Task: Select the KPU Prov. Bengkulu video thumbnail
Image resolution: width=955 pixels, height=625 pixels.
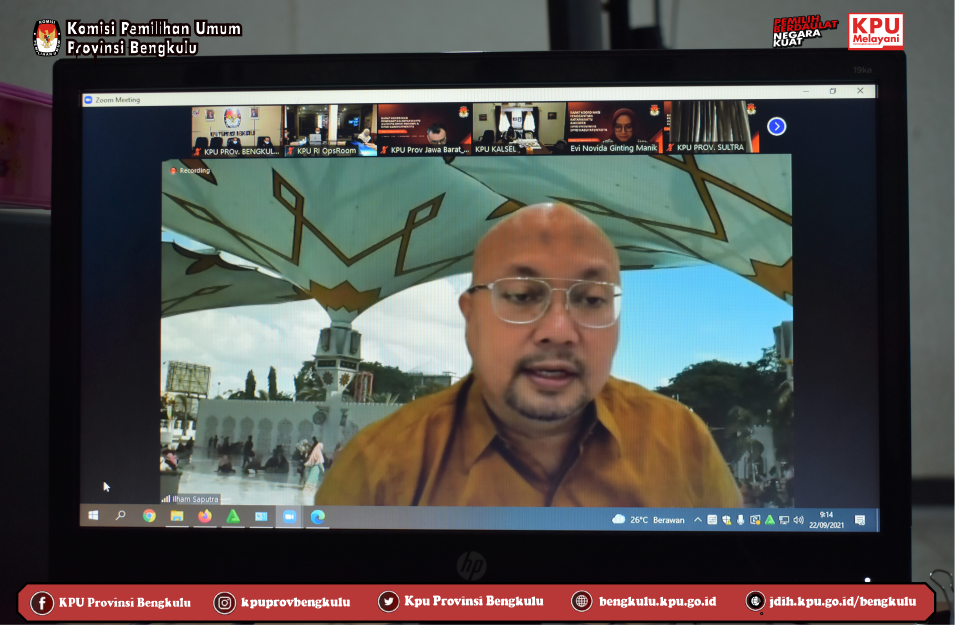Action: click(x=236, y=128)
